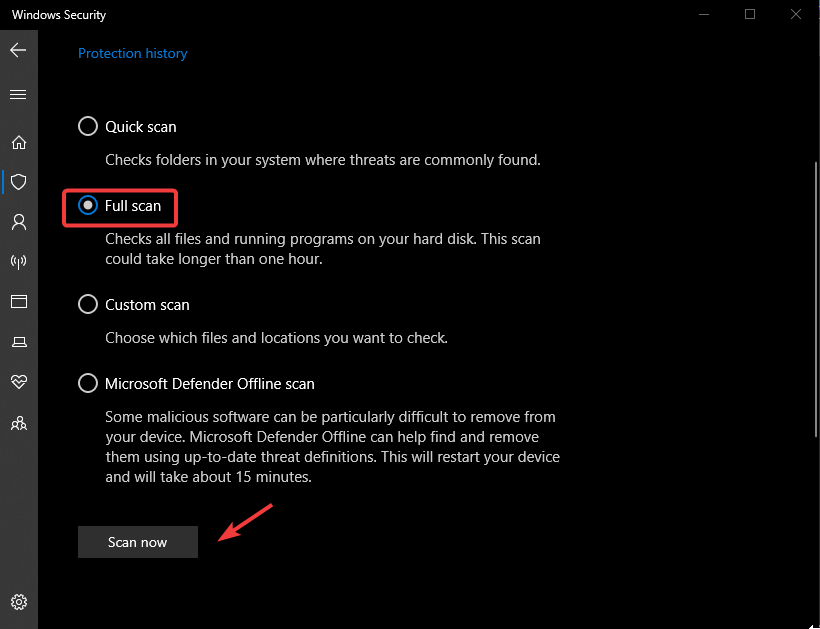Open Virus & threat protection shield

pyautogui.click(x=18, y=182)
